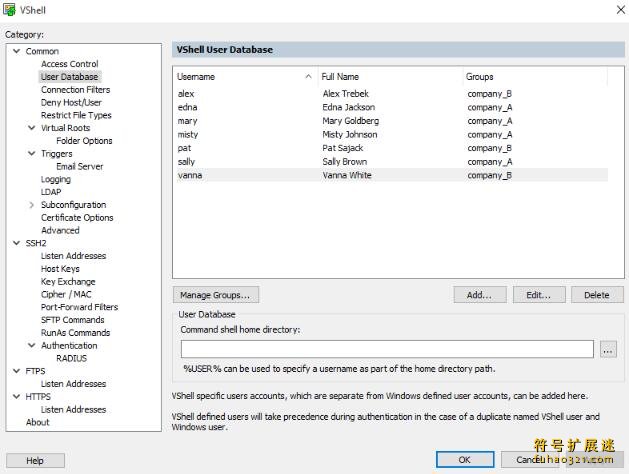Open SFTP Commands category
Image resolution: width=629 pixels, height=474 pixels.
[x=73, y=320]
